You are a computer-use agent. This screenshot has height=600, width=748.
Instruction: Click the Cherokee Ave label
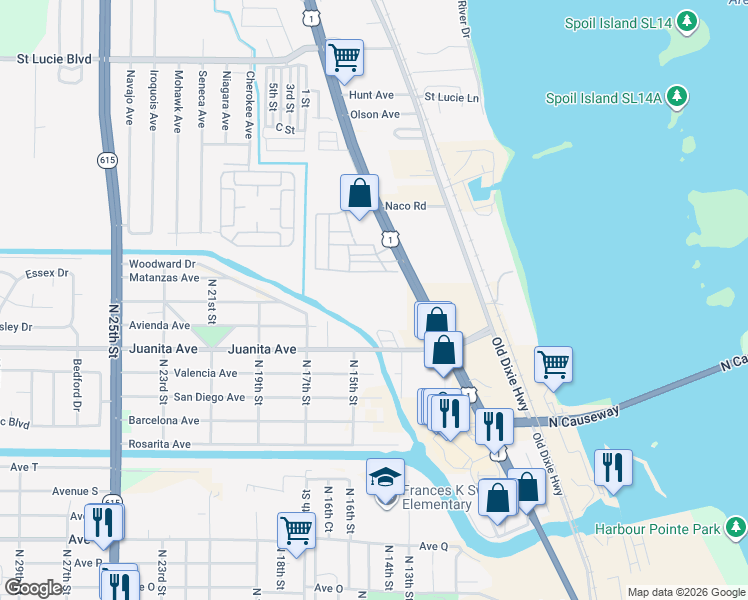[249, 105]
